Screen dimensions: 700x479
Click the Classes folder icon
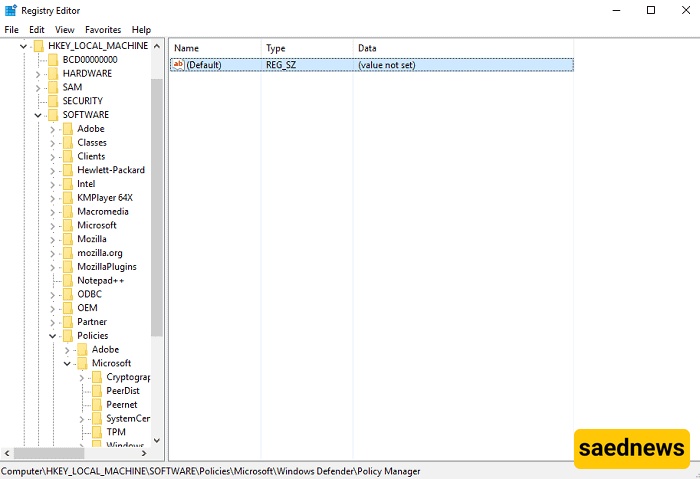(x=68, y=143)
